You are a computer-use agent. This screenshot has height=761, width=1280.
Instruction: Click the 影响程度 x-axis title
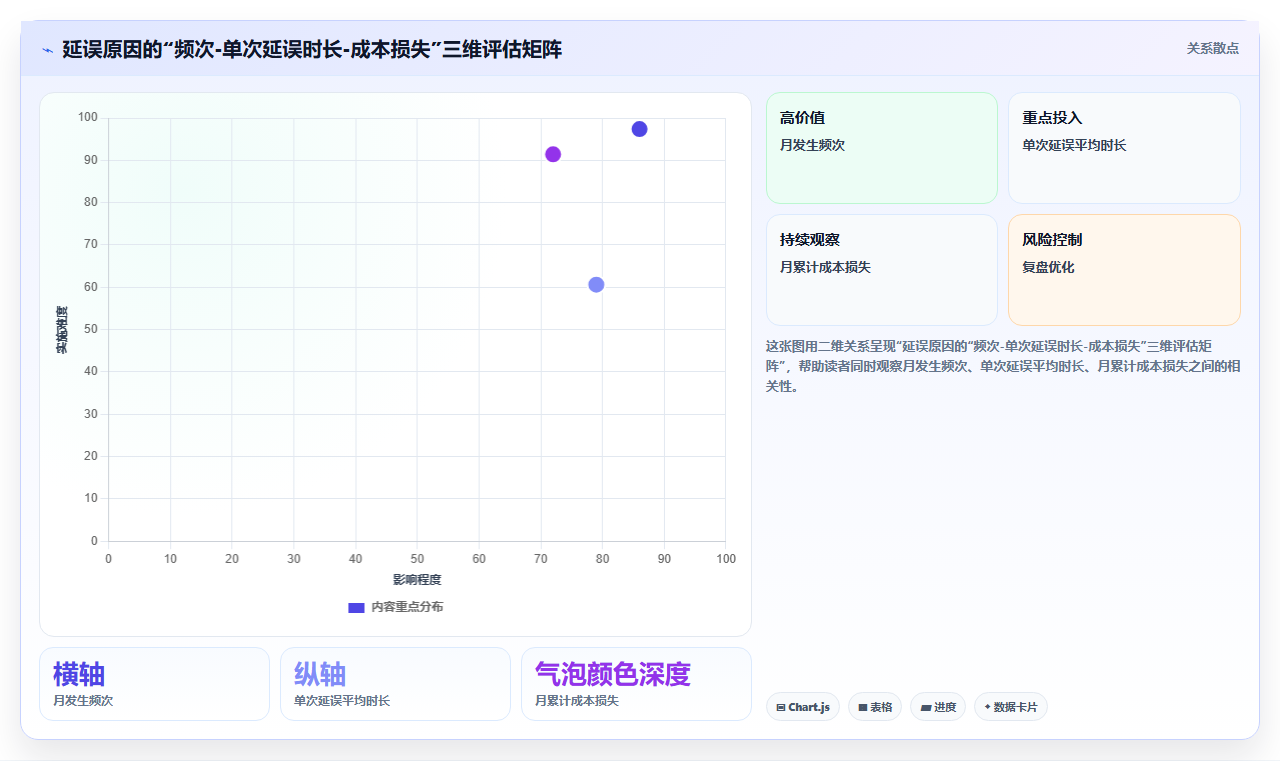417,580
